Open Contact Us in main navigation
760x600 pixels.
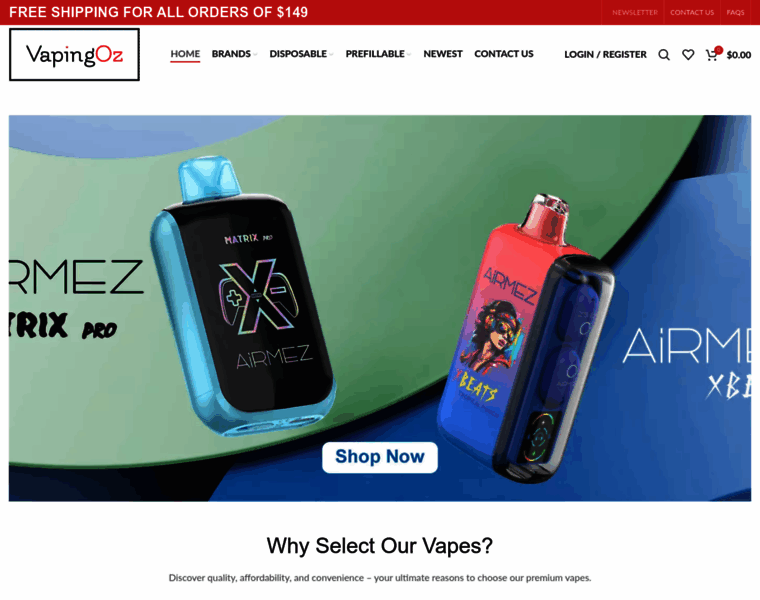coord(504,54)
